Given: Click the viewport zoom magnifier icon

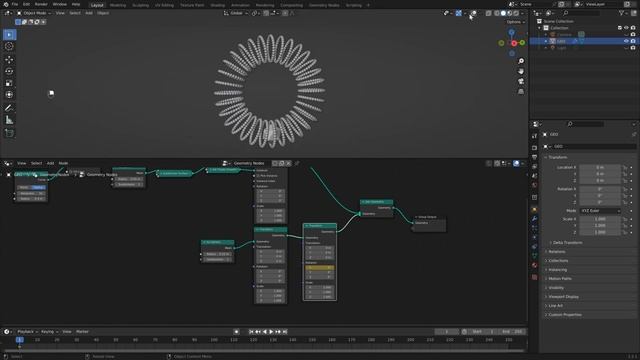Looking at the screenshot, I should 521,61.
